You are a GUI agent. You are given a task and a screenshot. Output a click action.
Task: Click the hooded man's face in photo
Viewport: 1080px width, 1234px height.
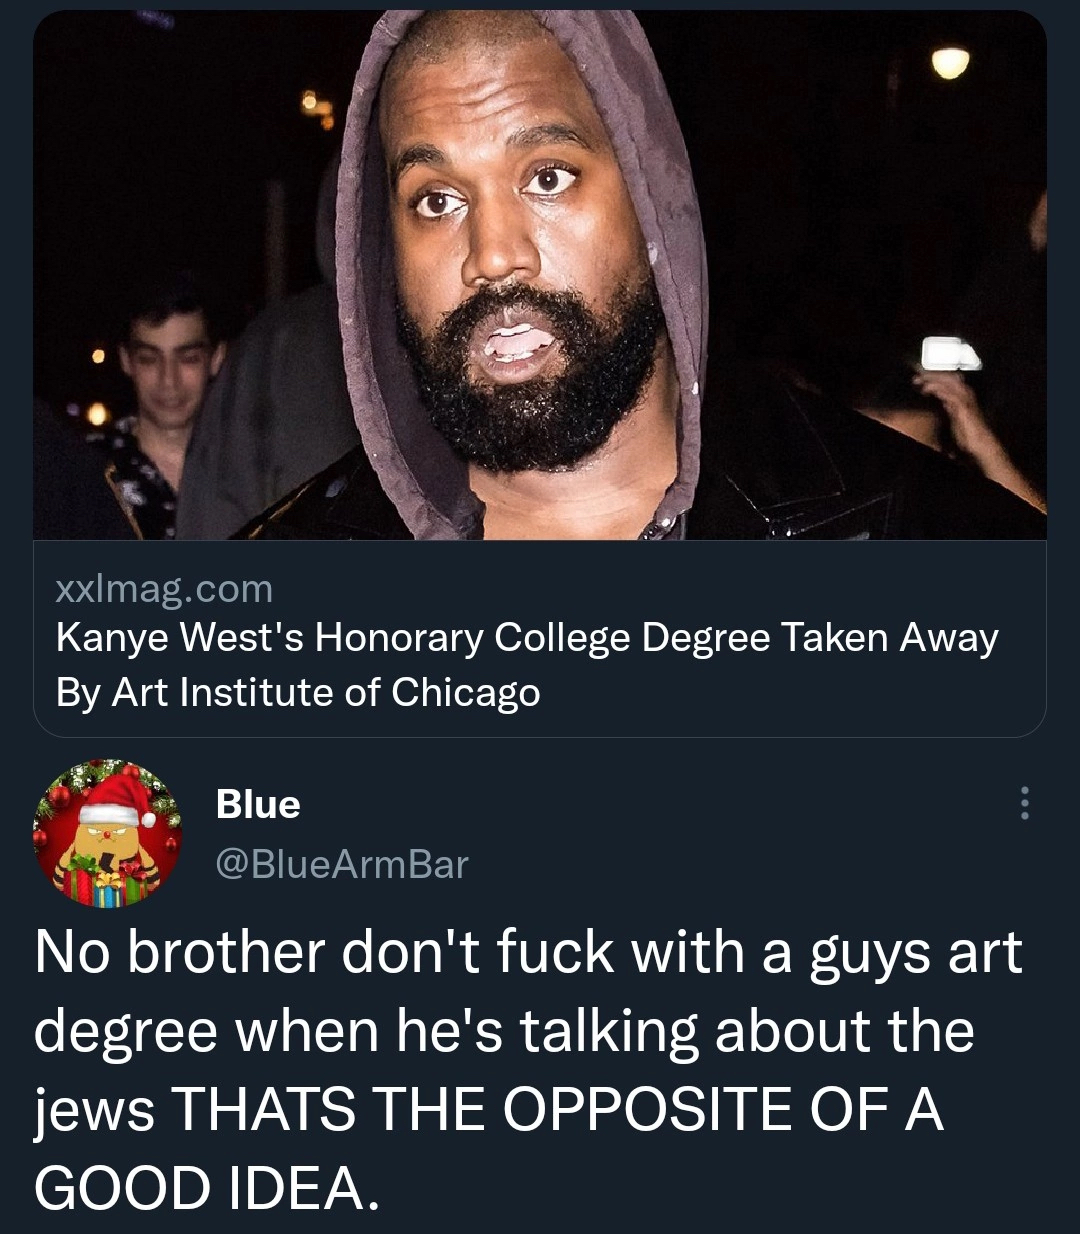coord(520,250)
